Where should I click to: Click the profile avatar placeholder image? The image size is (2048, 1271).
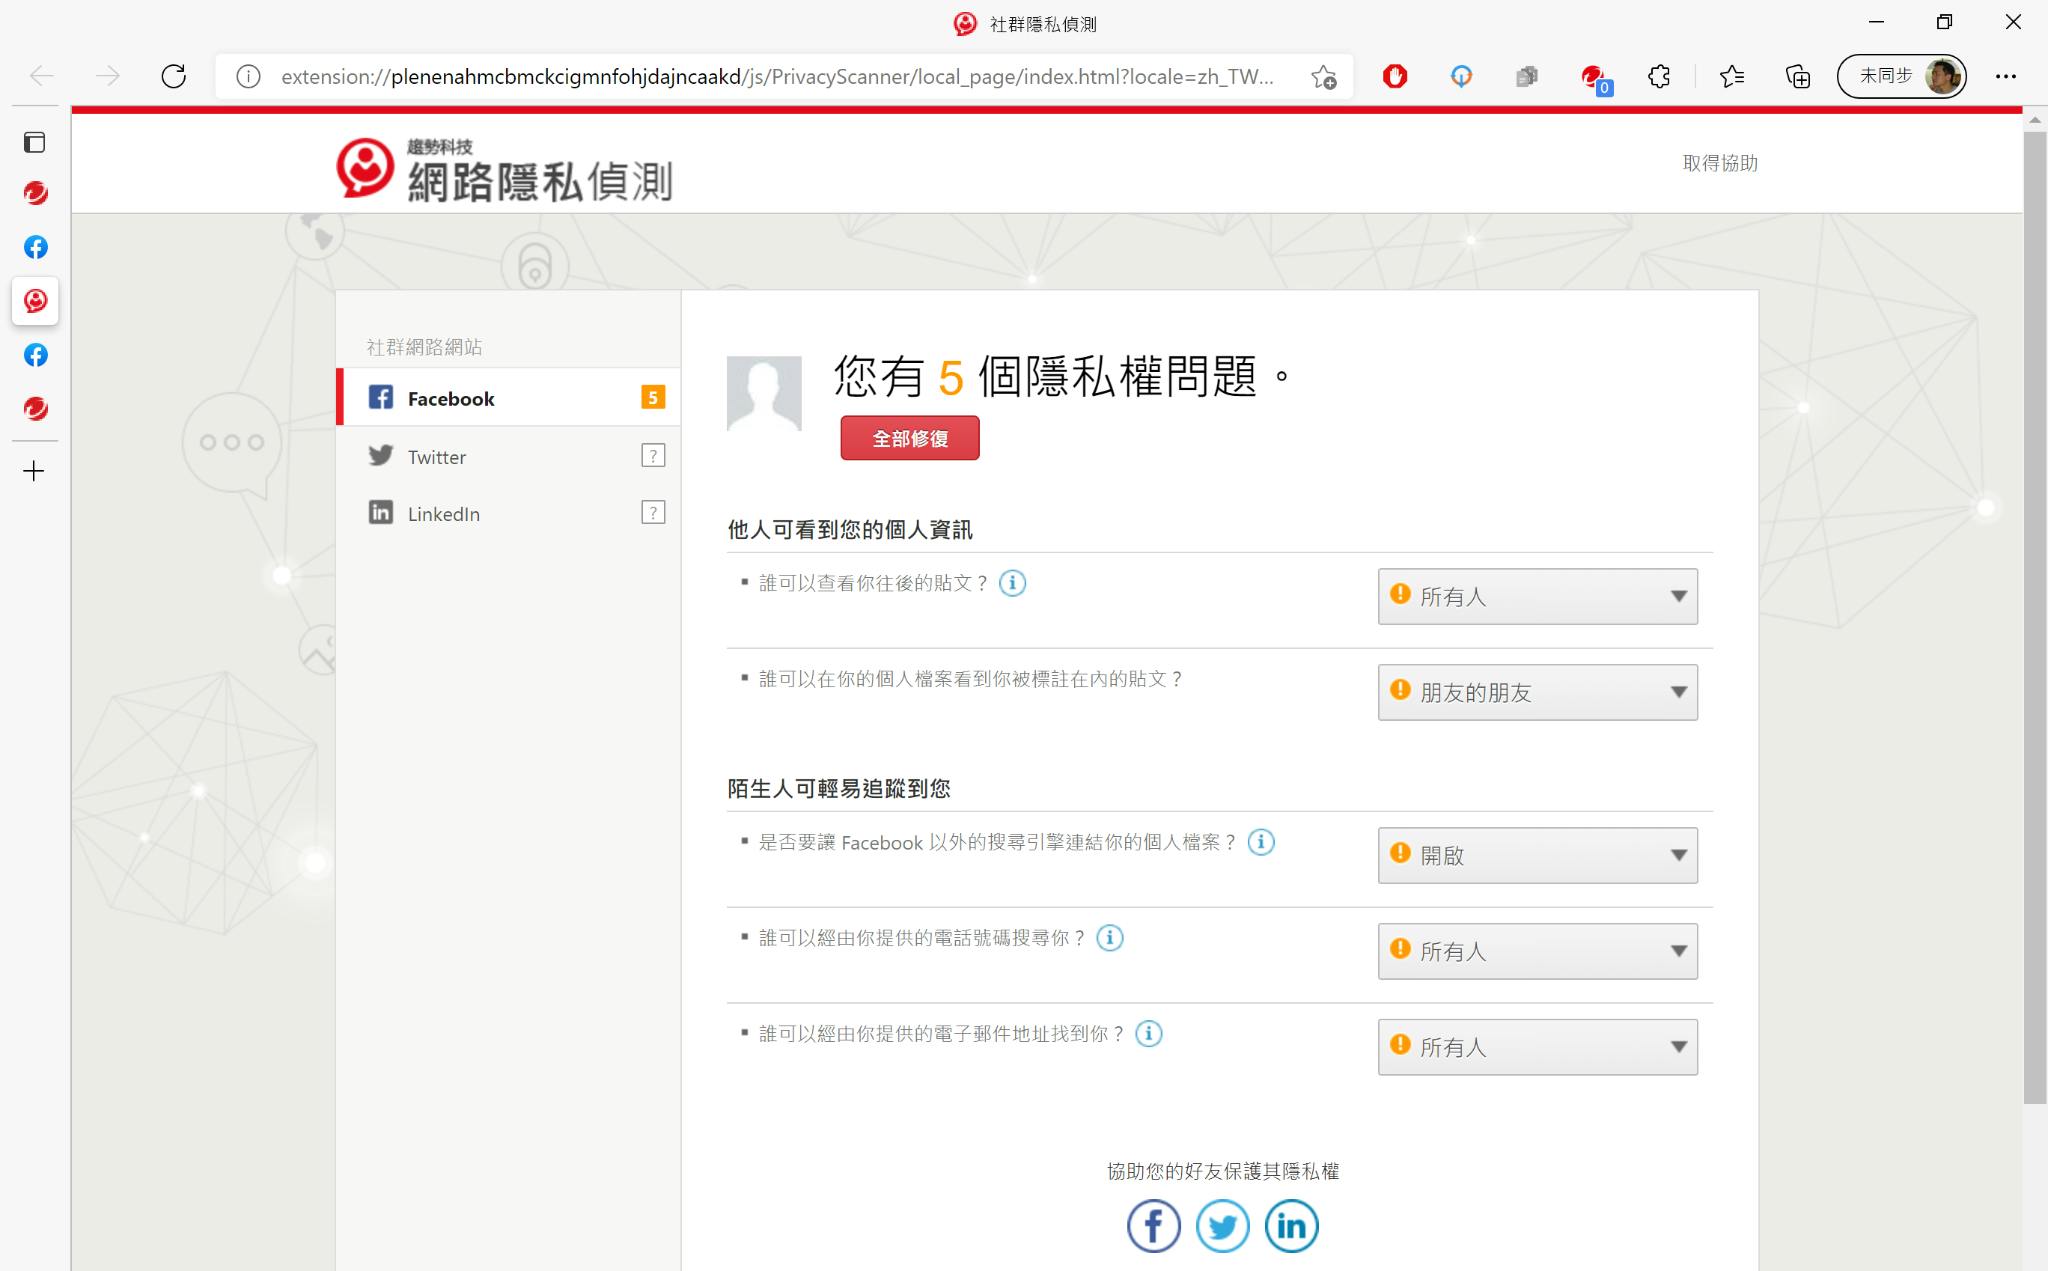[764, 394]
